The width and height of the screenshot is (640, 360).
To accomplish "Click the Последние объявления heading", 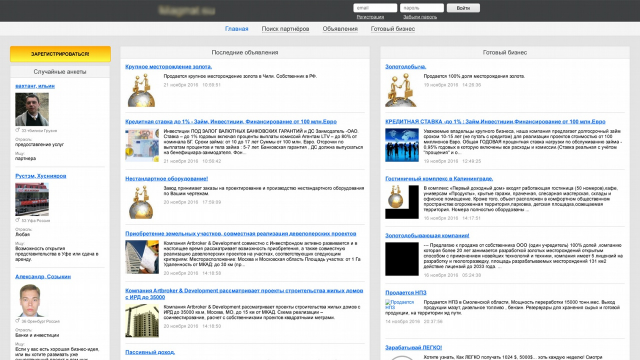I will pos(245,53).
